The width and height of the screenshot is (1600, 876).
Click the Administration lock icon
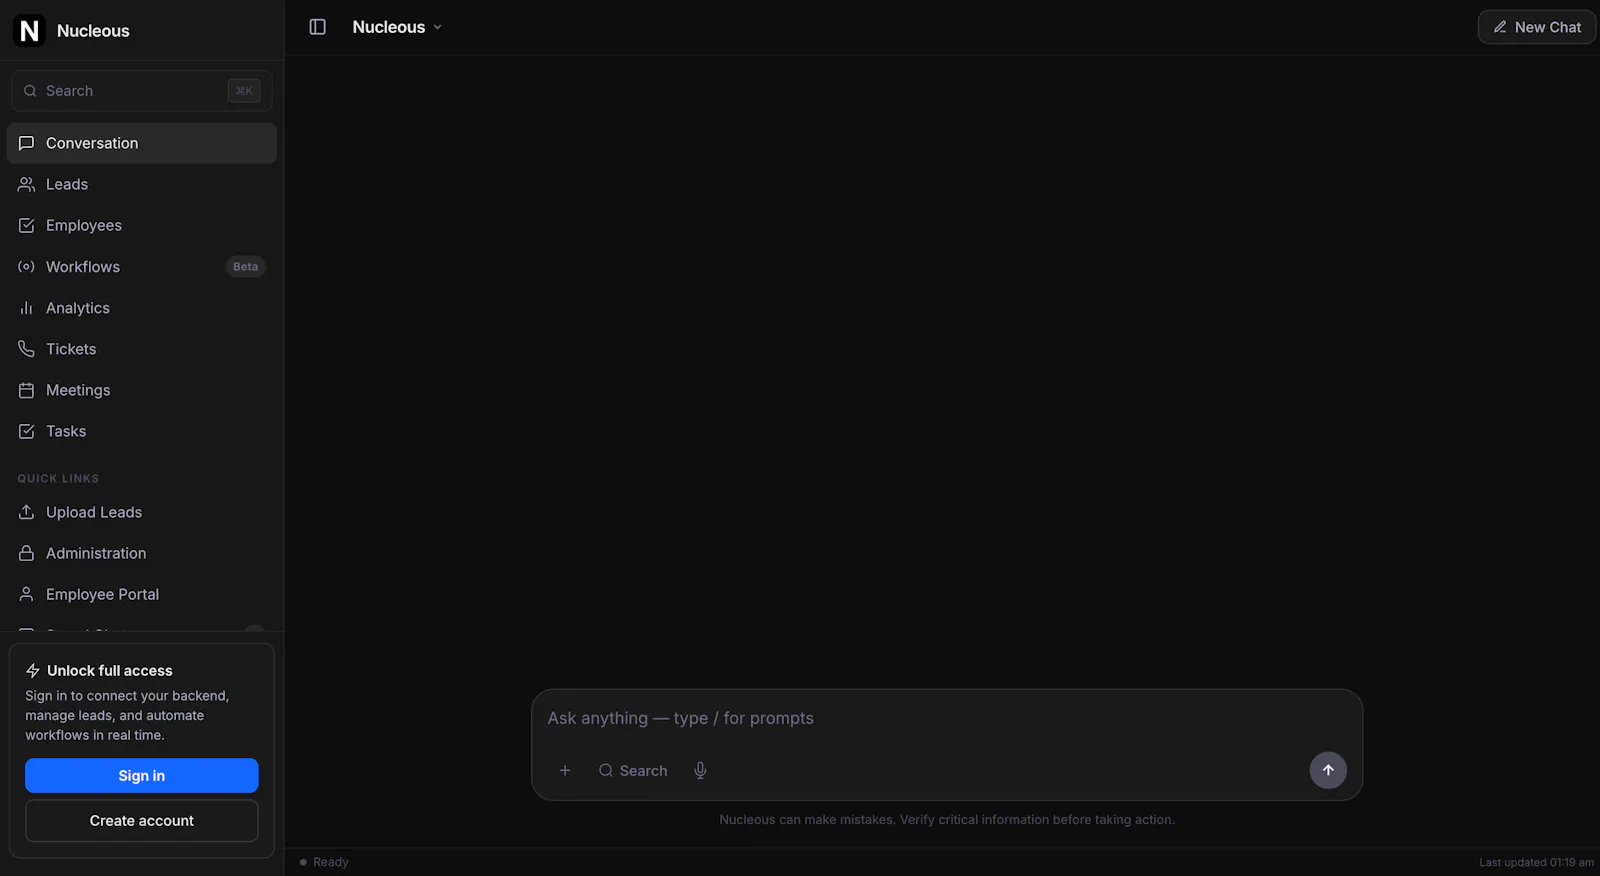point(27,553)
